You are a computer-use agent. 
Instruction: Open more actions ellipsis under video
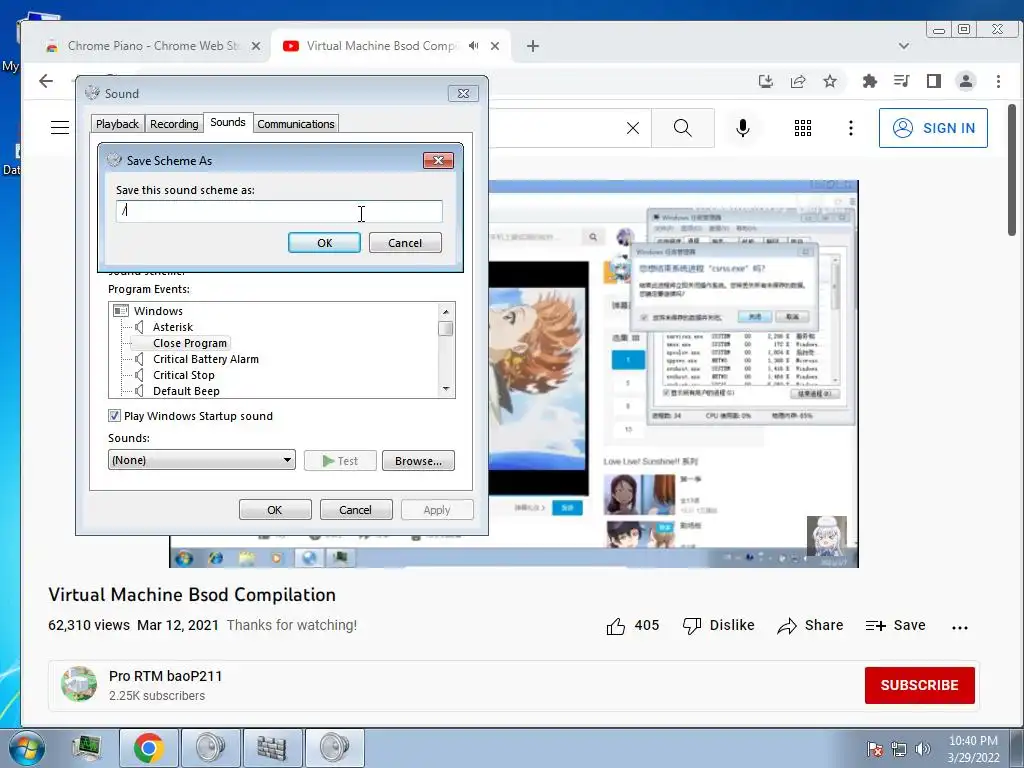[959, 628]
